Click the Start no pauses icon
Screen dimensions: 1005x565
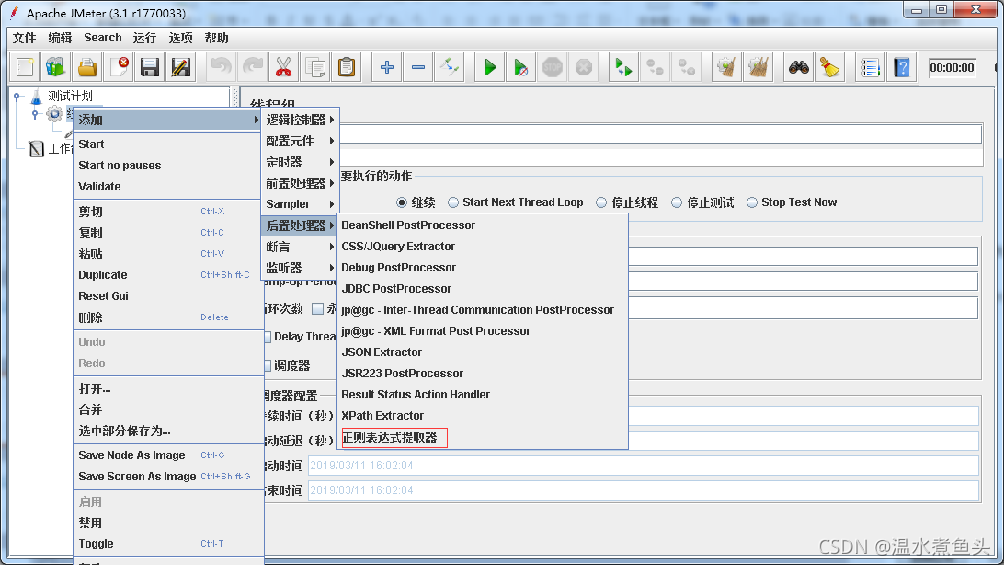pyautogui.click(x=521, y=67)
